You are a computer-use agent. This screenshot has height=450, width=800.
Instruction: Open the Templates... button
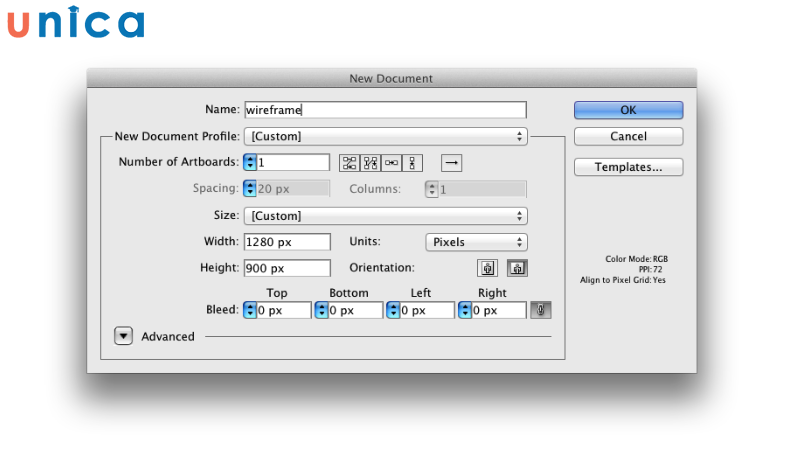[x=628, y=167]
